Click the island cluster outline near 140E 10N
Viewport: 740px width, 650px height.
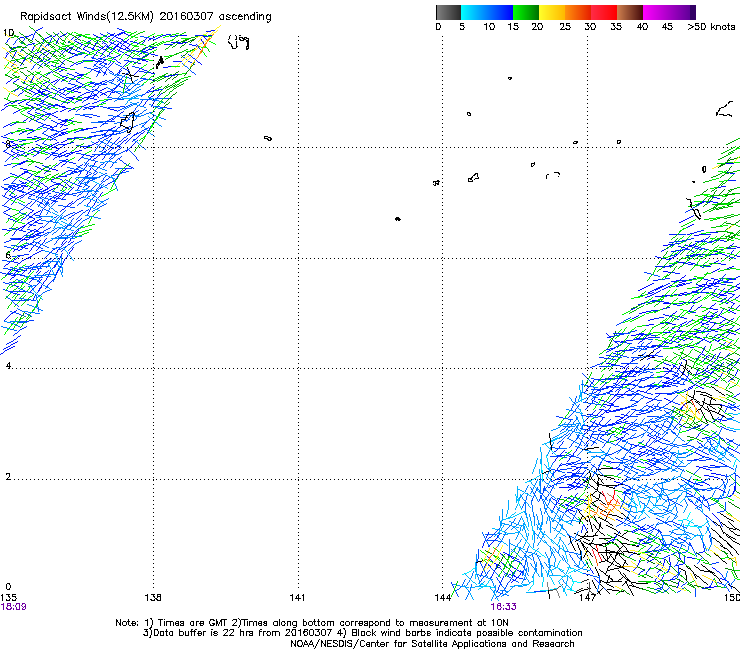coord(239,42)
